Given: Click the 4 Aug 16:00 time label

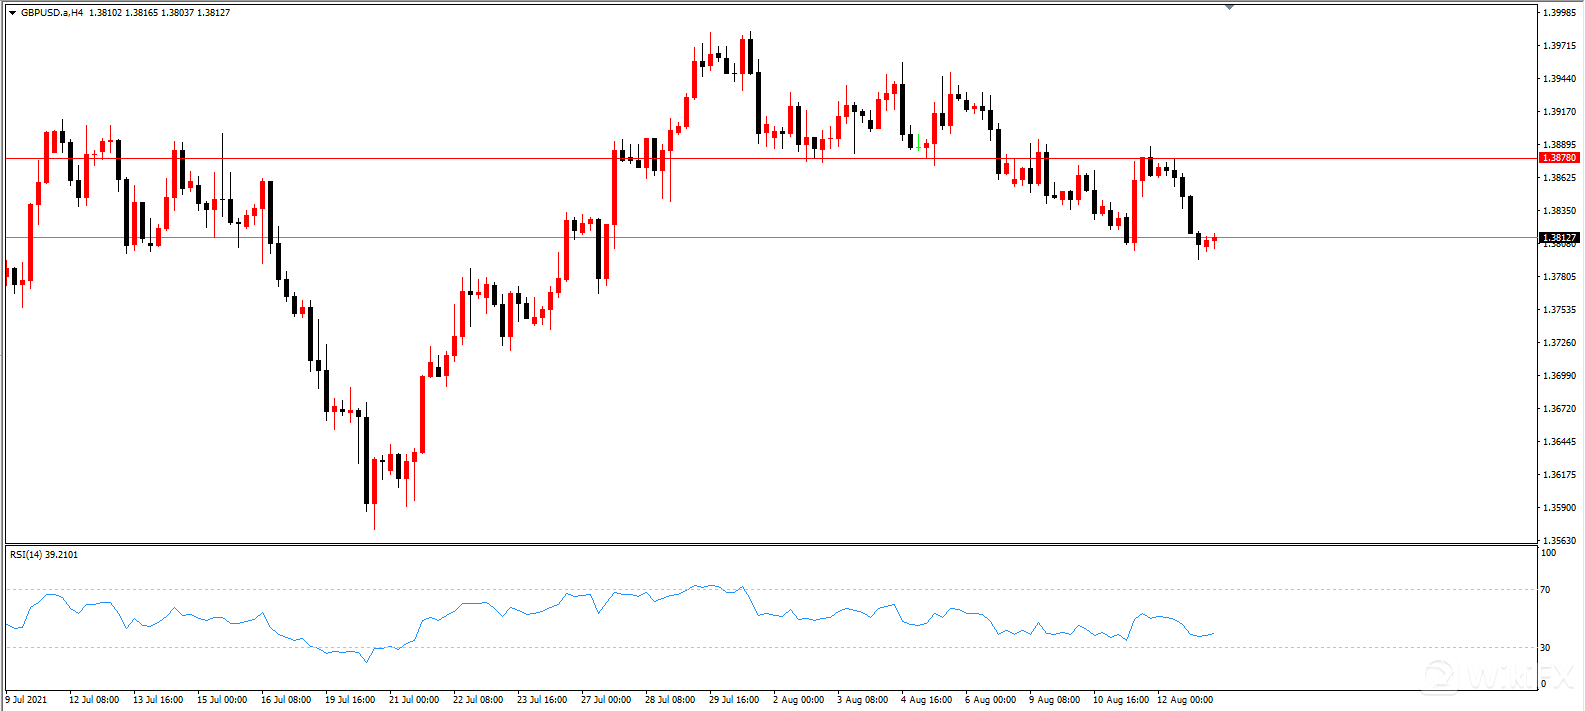Looking at the screenshot, I should point(926,700).
